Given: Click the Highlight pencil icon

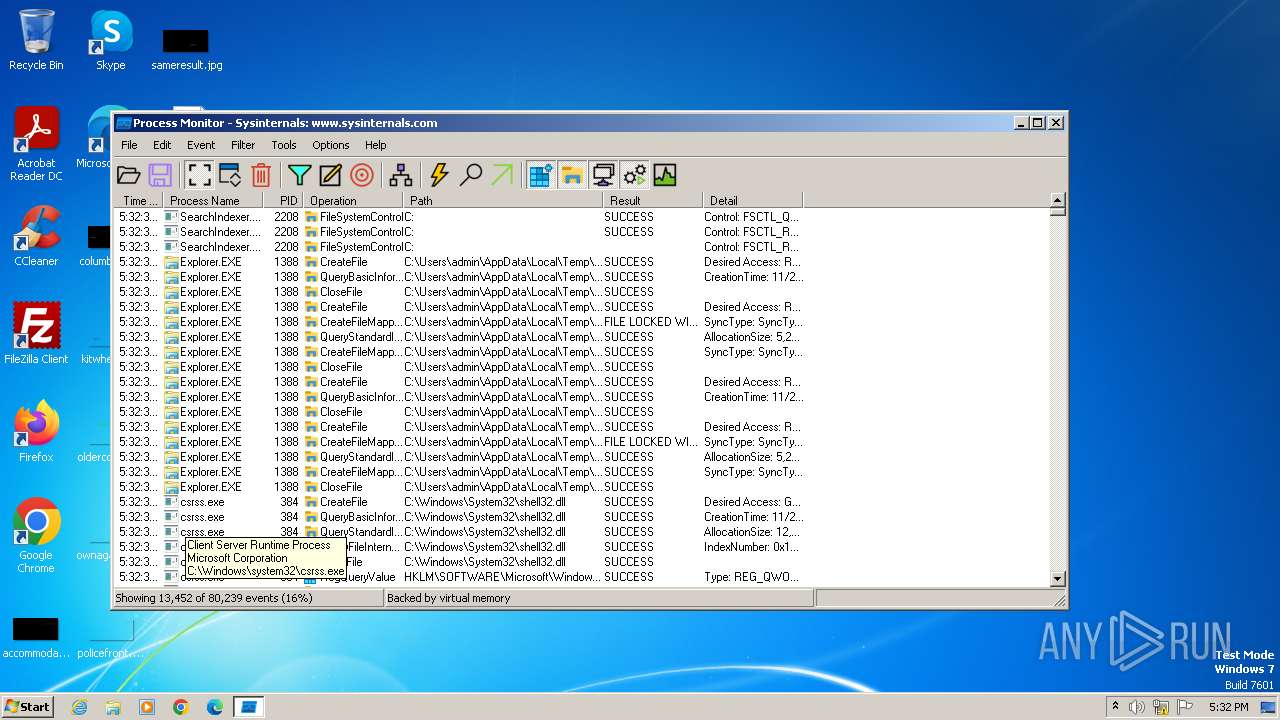Looking at the screenshot, I should pyautogui.click(x=330, y=176).
